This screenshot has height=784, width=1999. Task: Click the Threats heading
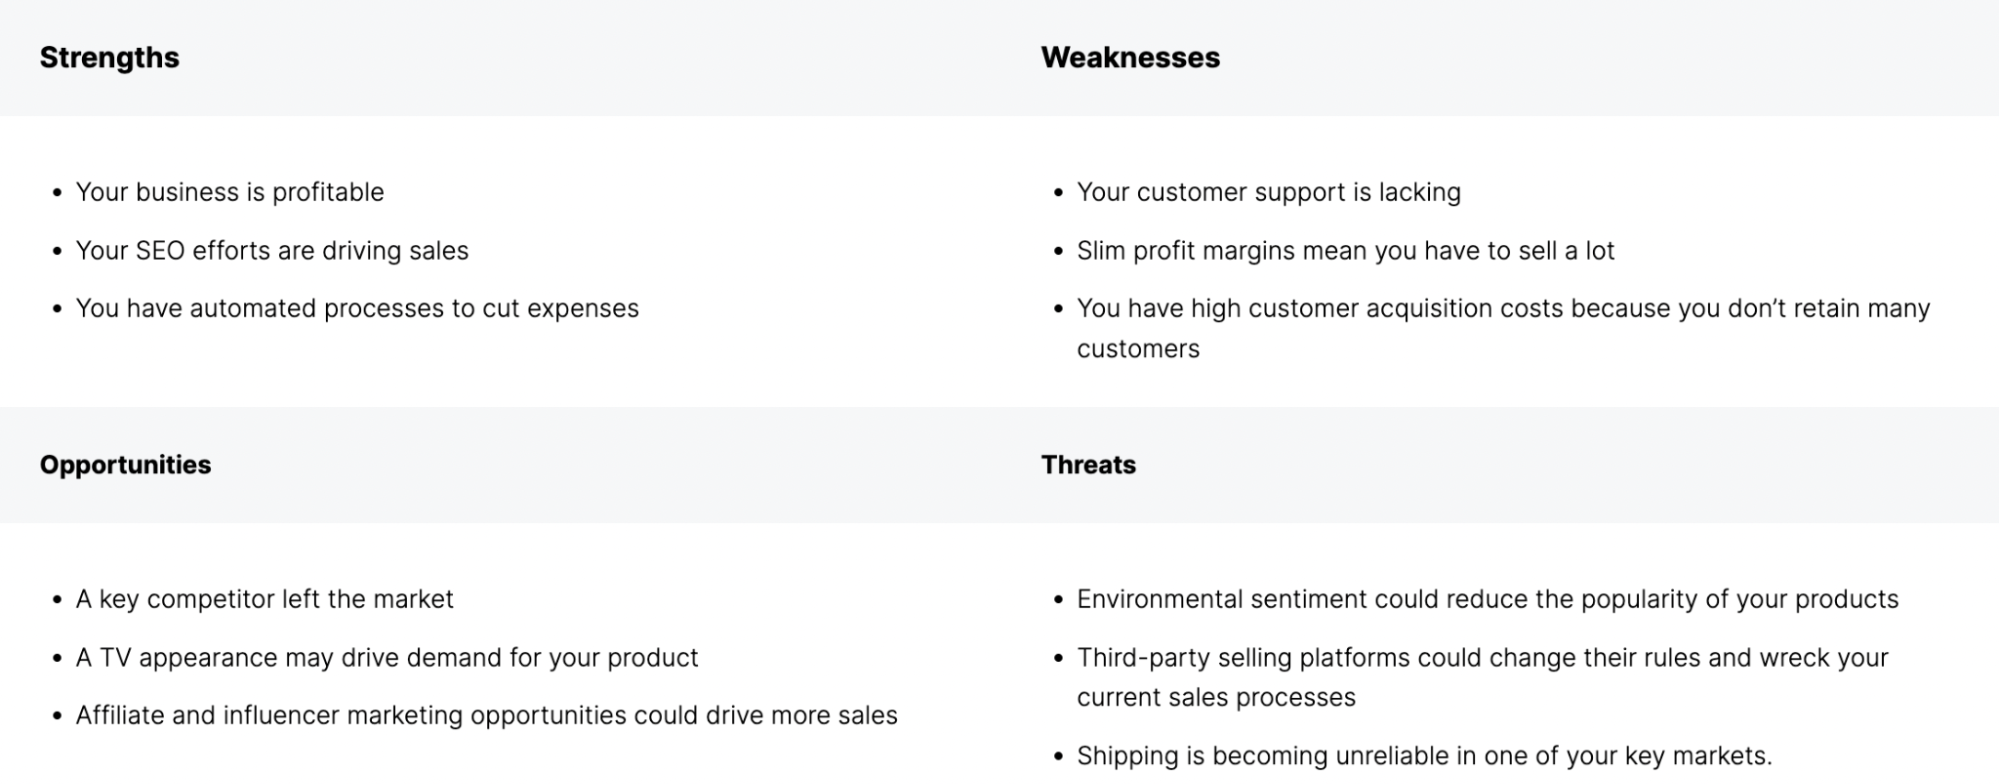[x=1088, y=465]
